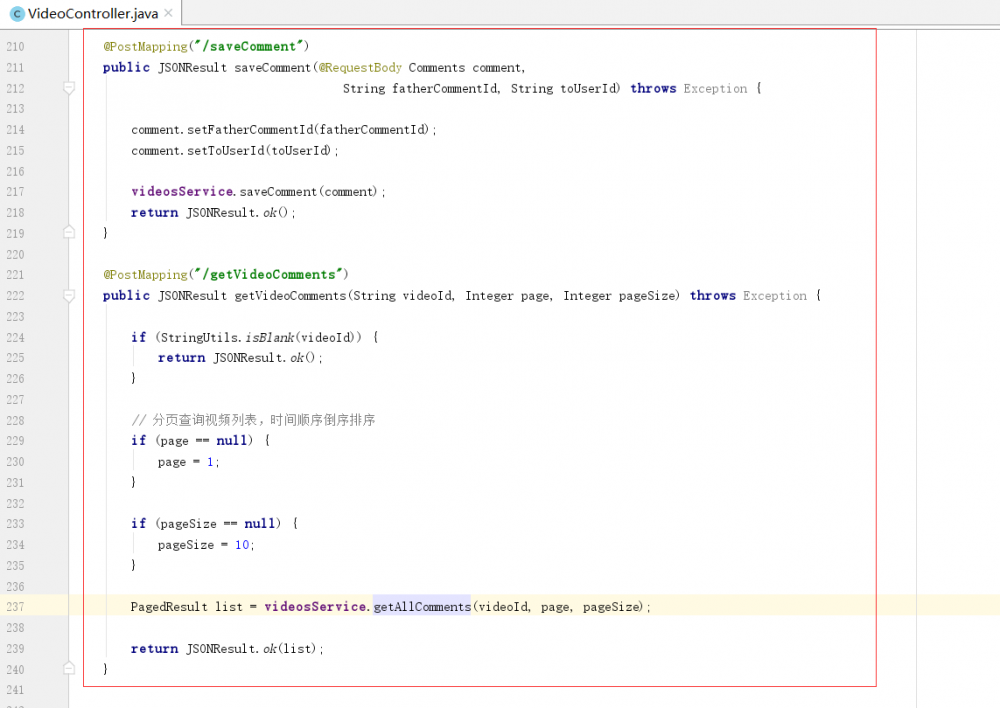Click the fold end marker at line 240

tap(69, 668)
